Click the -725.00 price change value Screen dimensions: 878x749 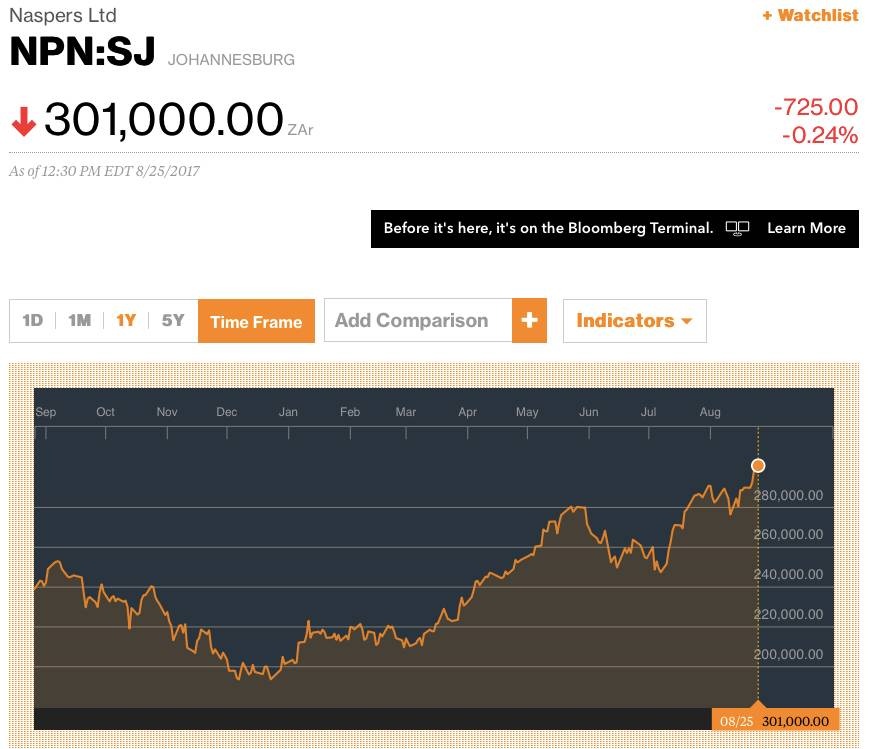point(816,106)
